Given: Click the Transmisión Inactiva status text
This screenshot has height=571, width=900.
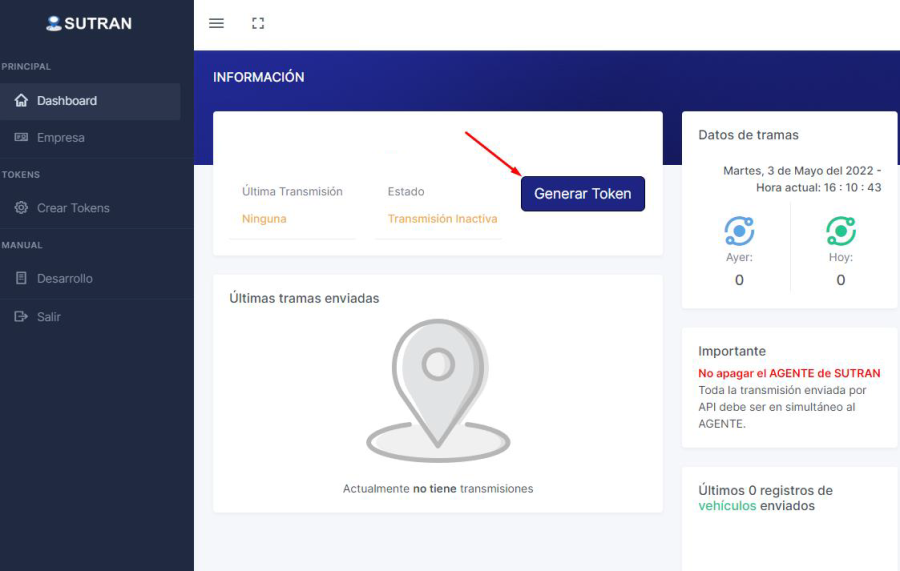Looking at the screenshot, I should (442, 219).
